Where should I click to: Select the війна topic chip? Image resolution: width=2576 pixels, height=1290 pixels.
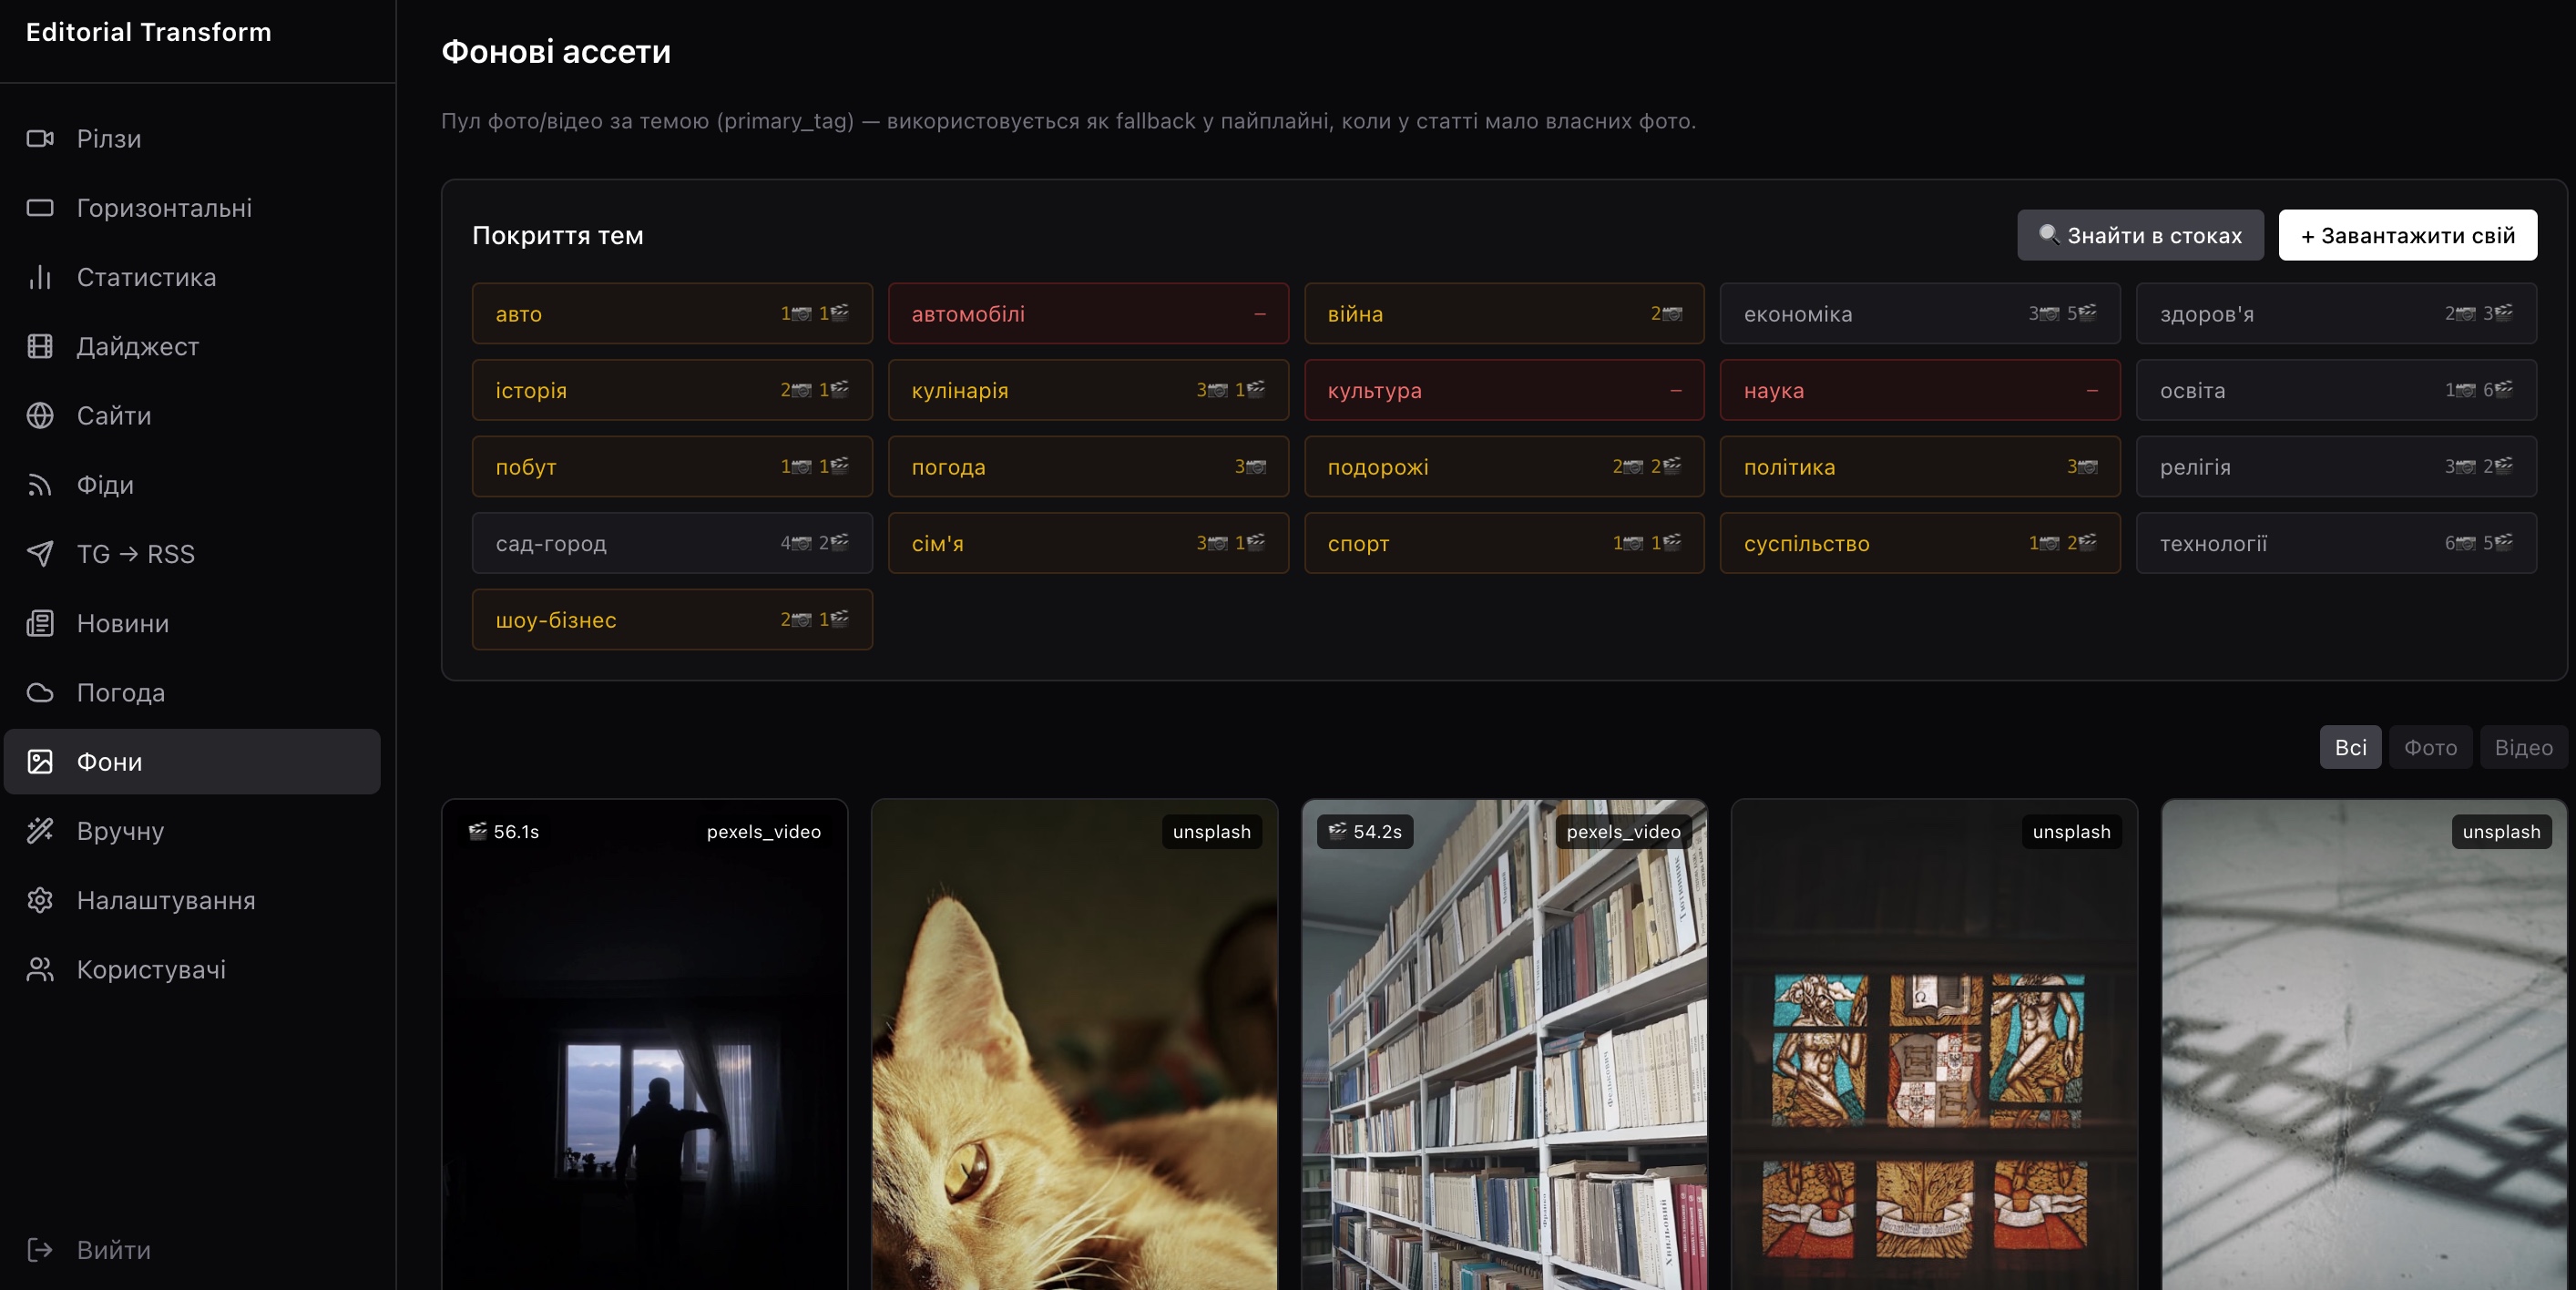(1504, 313)
